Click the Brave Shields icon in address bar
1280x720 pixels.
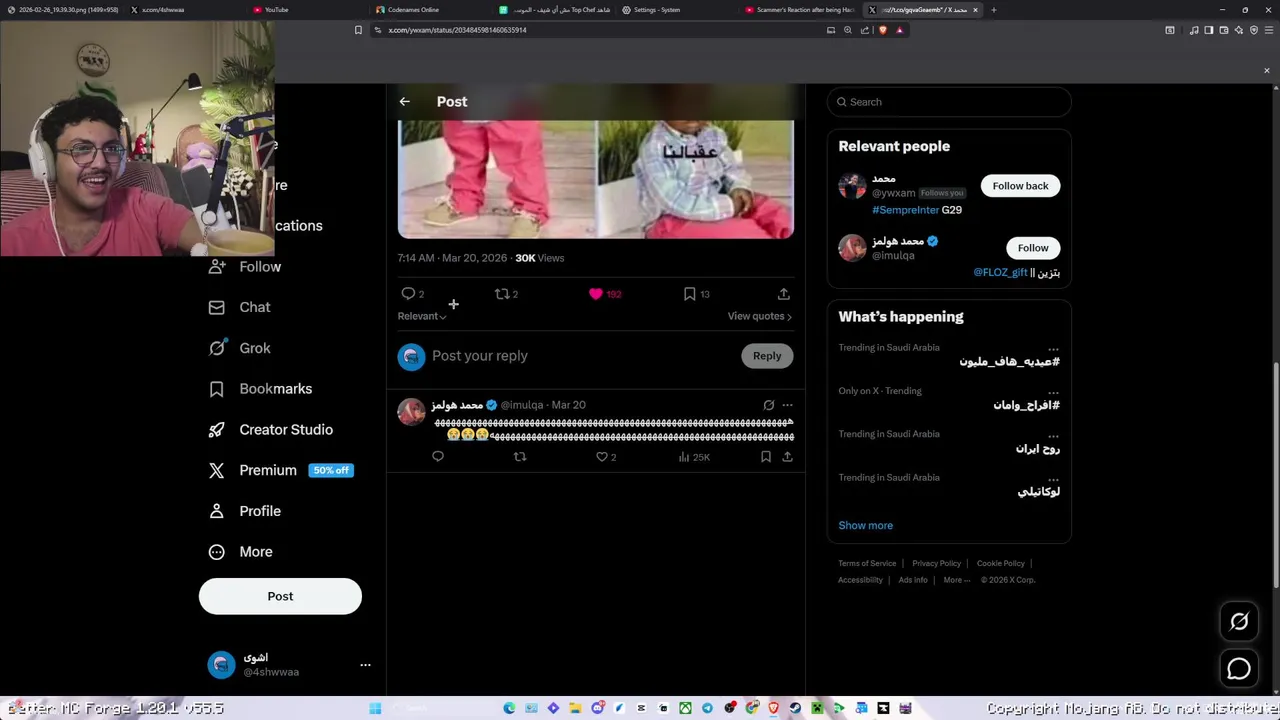(882, 30)
